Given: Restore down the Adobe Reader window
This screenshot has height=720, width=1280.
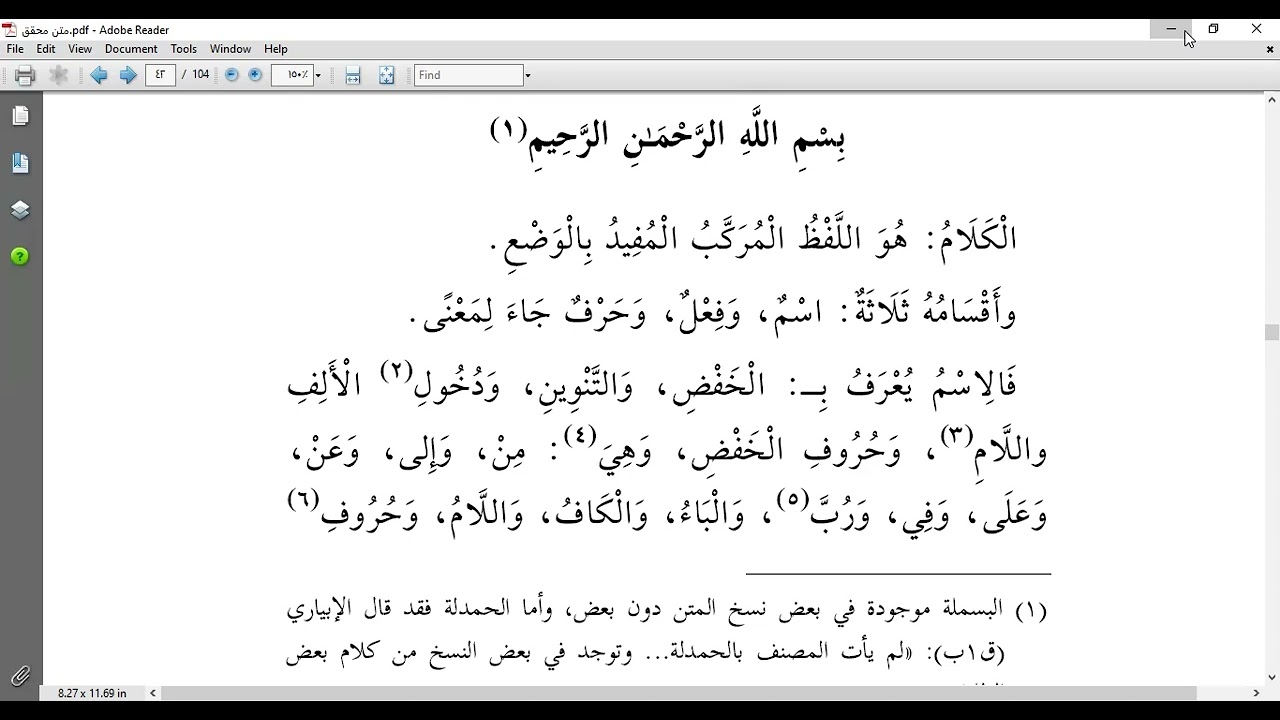Looking at the screenshot, I should 1213,29.
